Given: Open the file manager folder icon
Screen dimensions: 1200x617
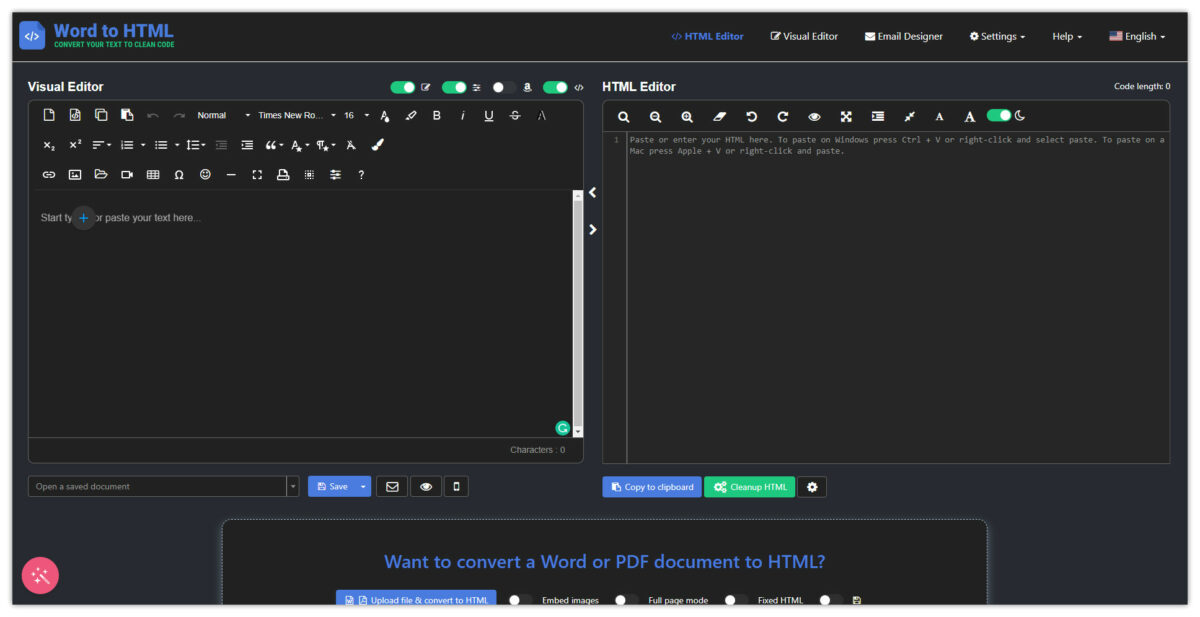Looking at the screenshot, I should pyautogui.click(x=101, y=175).
